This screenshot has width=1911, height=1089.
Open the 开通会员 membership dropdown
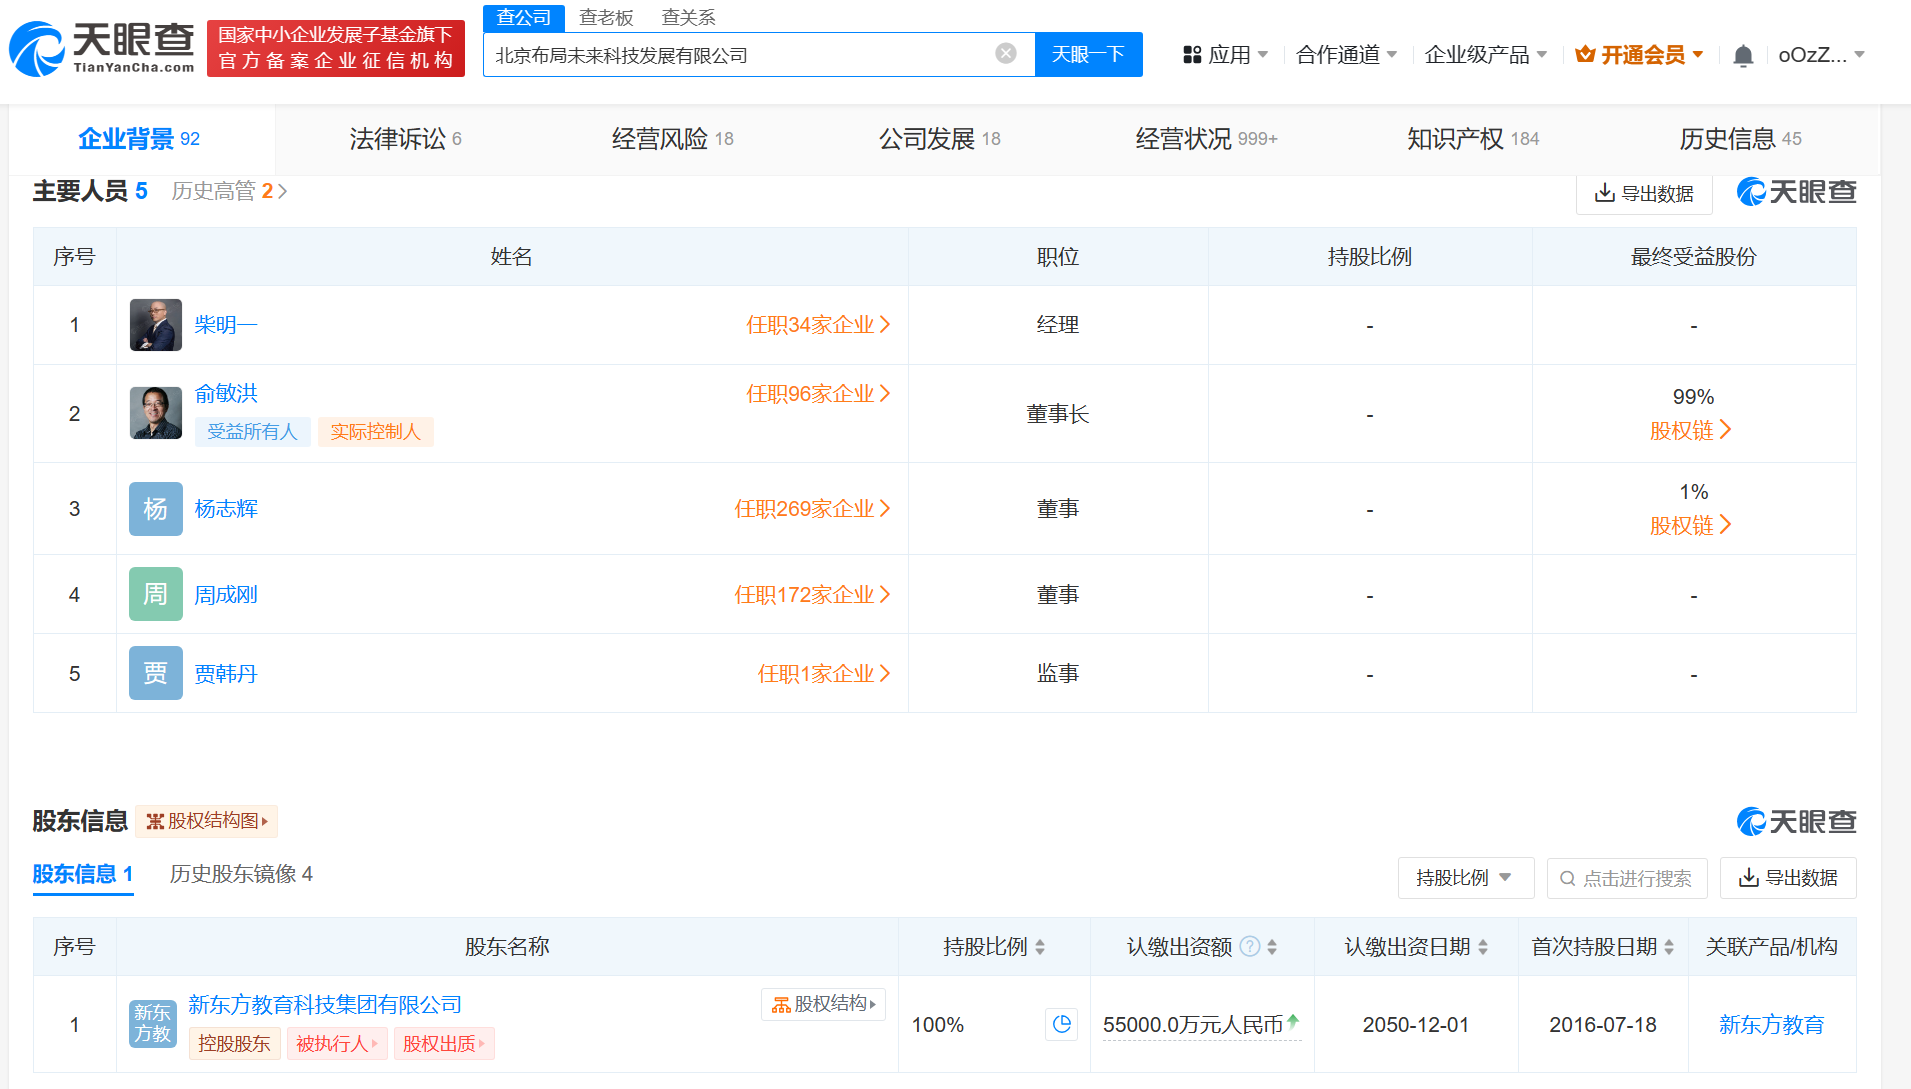click(1639, 55)
